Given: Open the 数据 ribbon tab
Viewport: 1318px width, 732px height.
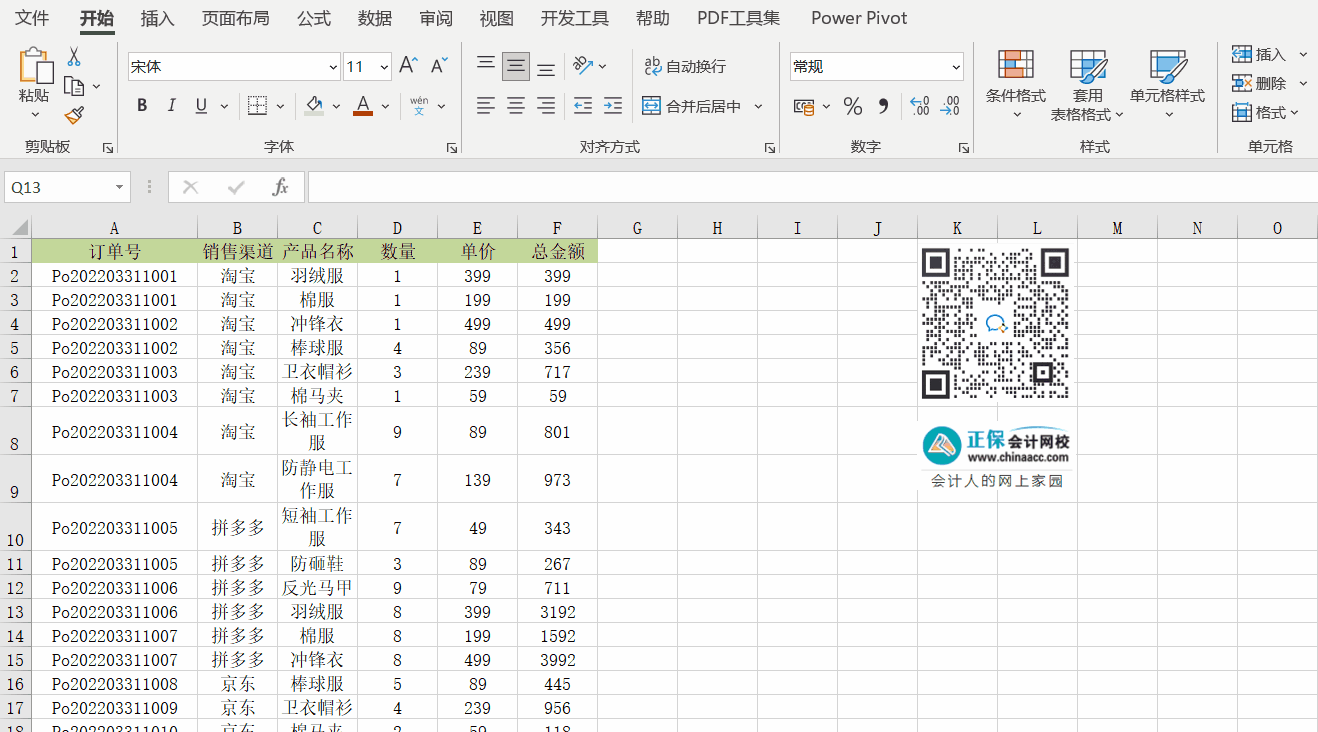Looking at the screenshot, I should [x=375, y=18].
